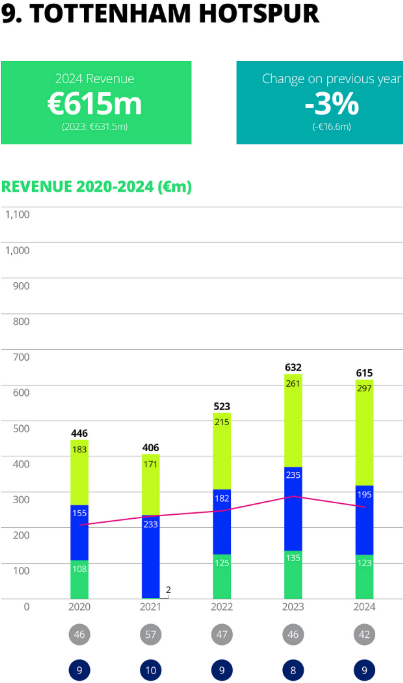Click the 2024 green segment labeled 123
The height and width of the screenshot is (683, 403).
364,577
